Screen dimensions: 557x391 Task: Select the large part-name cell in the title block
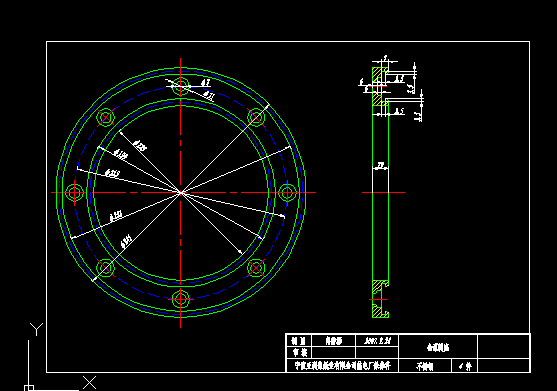coord(438,347)
